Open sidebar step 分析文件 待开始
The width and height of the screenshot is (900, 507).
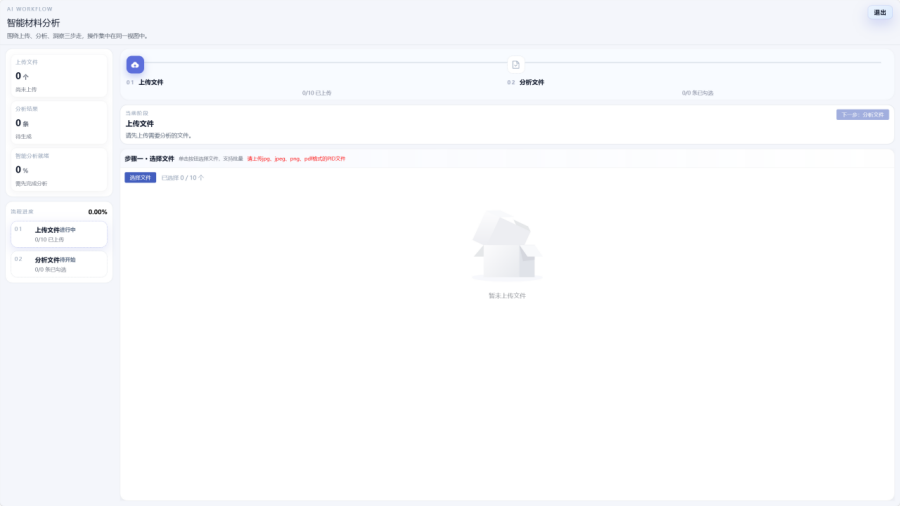59,264
